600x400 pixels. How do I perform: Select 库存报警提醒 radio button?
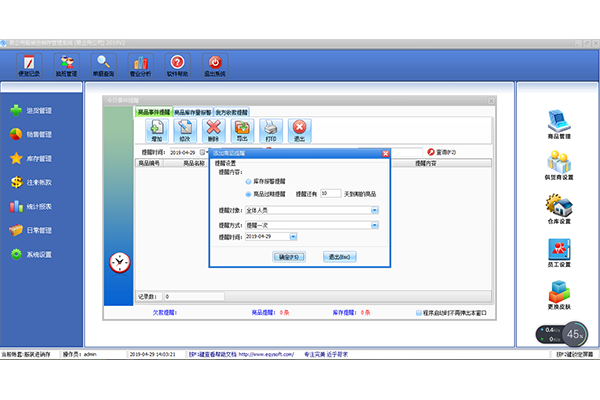click(248, 181)
